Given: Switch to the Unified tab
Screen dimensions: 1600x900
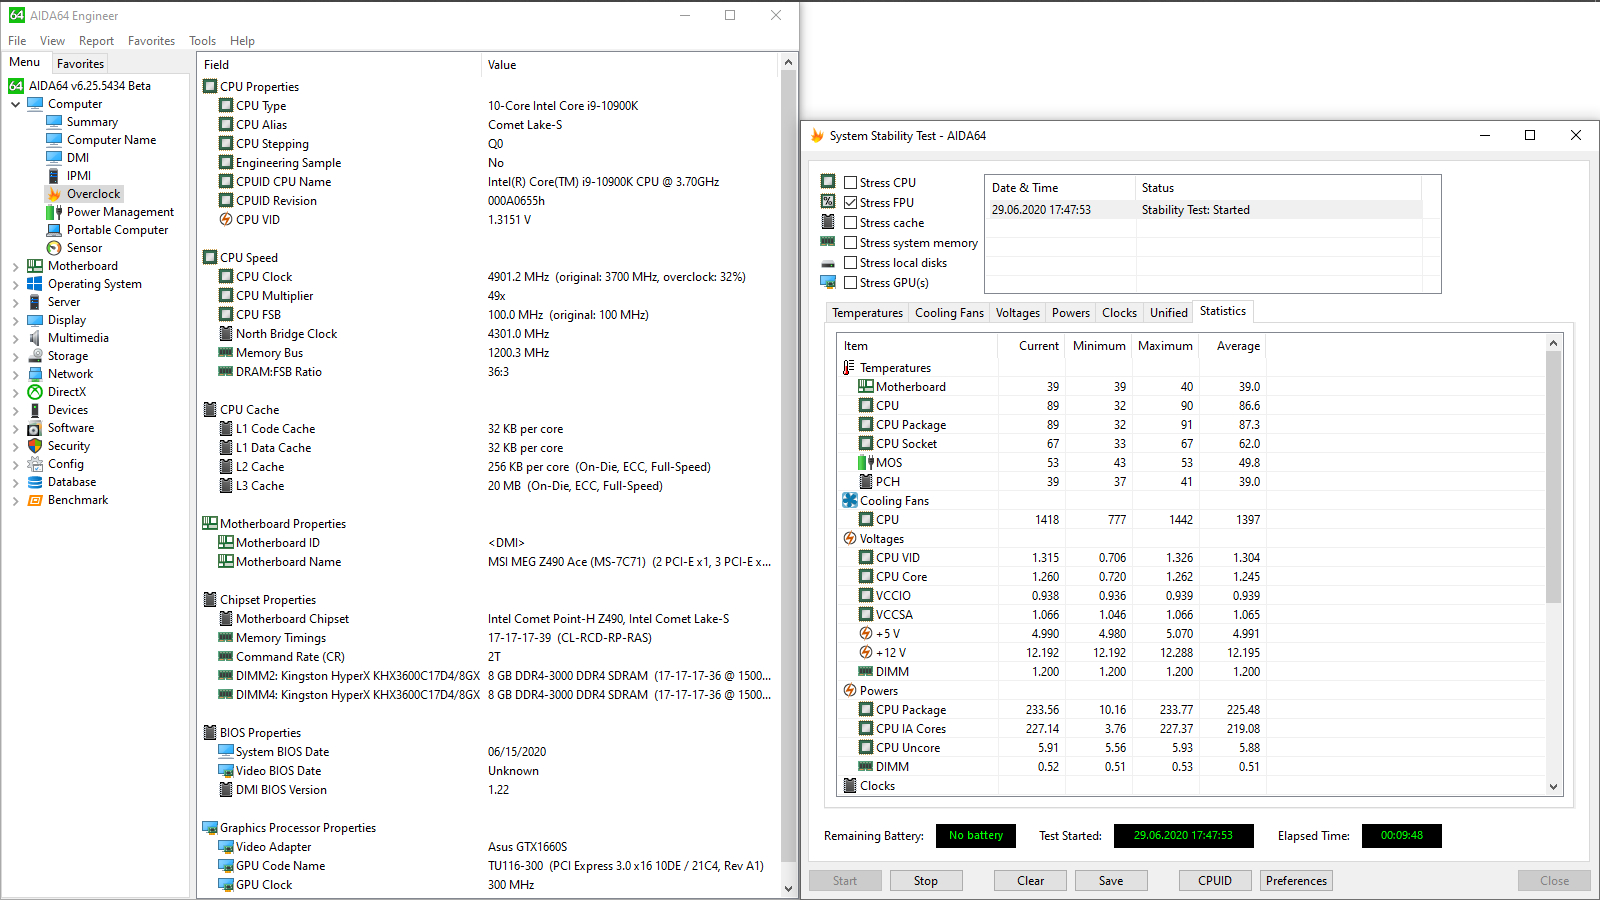Looking at the screenshot, I should [x=1168, y=313].
